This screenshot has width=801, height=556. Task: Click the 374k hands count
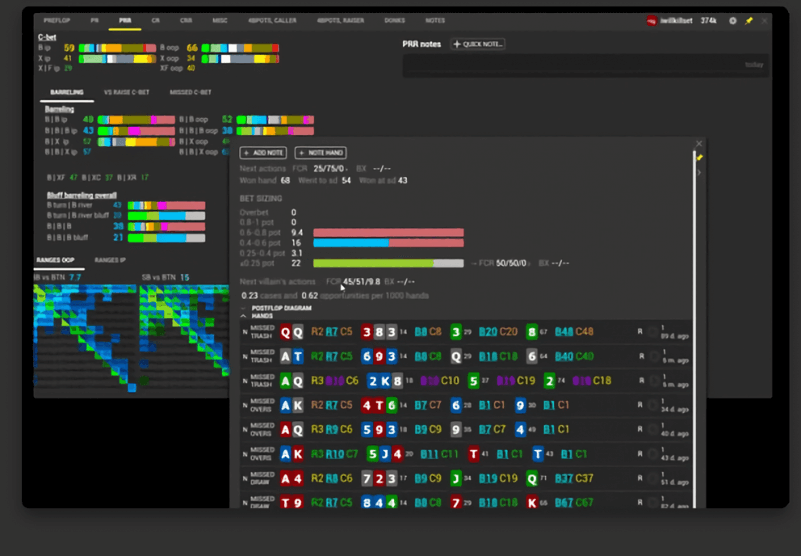pos(708,20)
